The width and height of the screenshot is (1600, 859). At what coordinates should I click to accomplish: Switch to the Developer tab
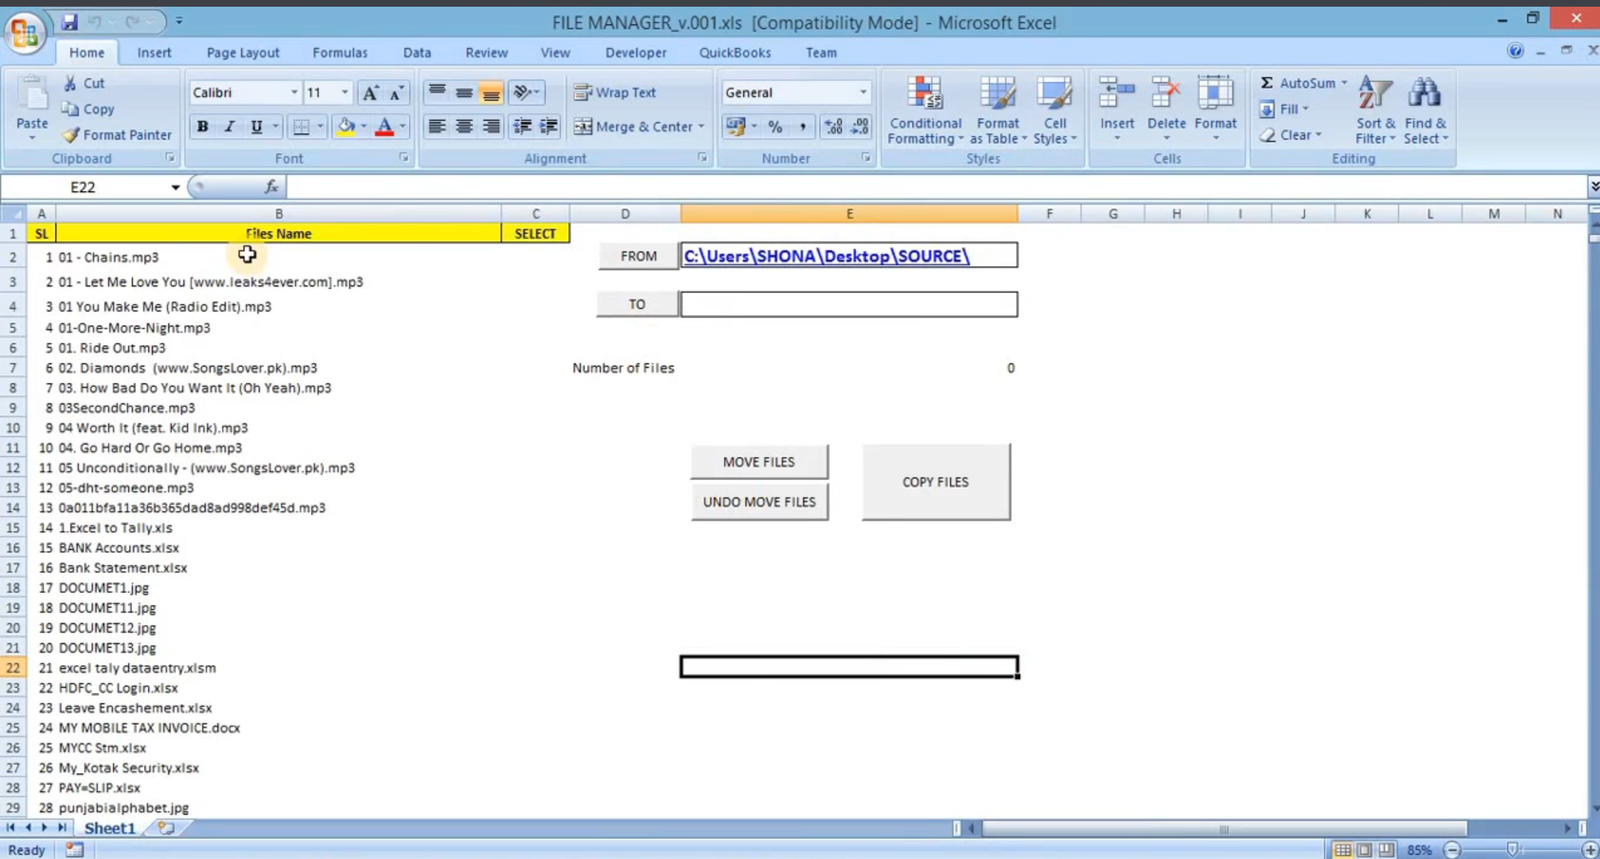pyautogui.click(x=636, y=53)
